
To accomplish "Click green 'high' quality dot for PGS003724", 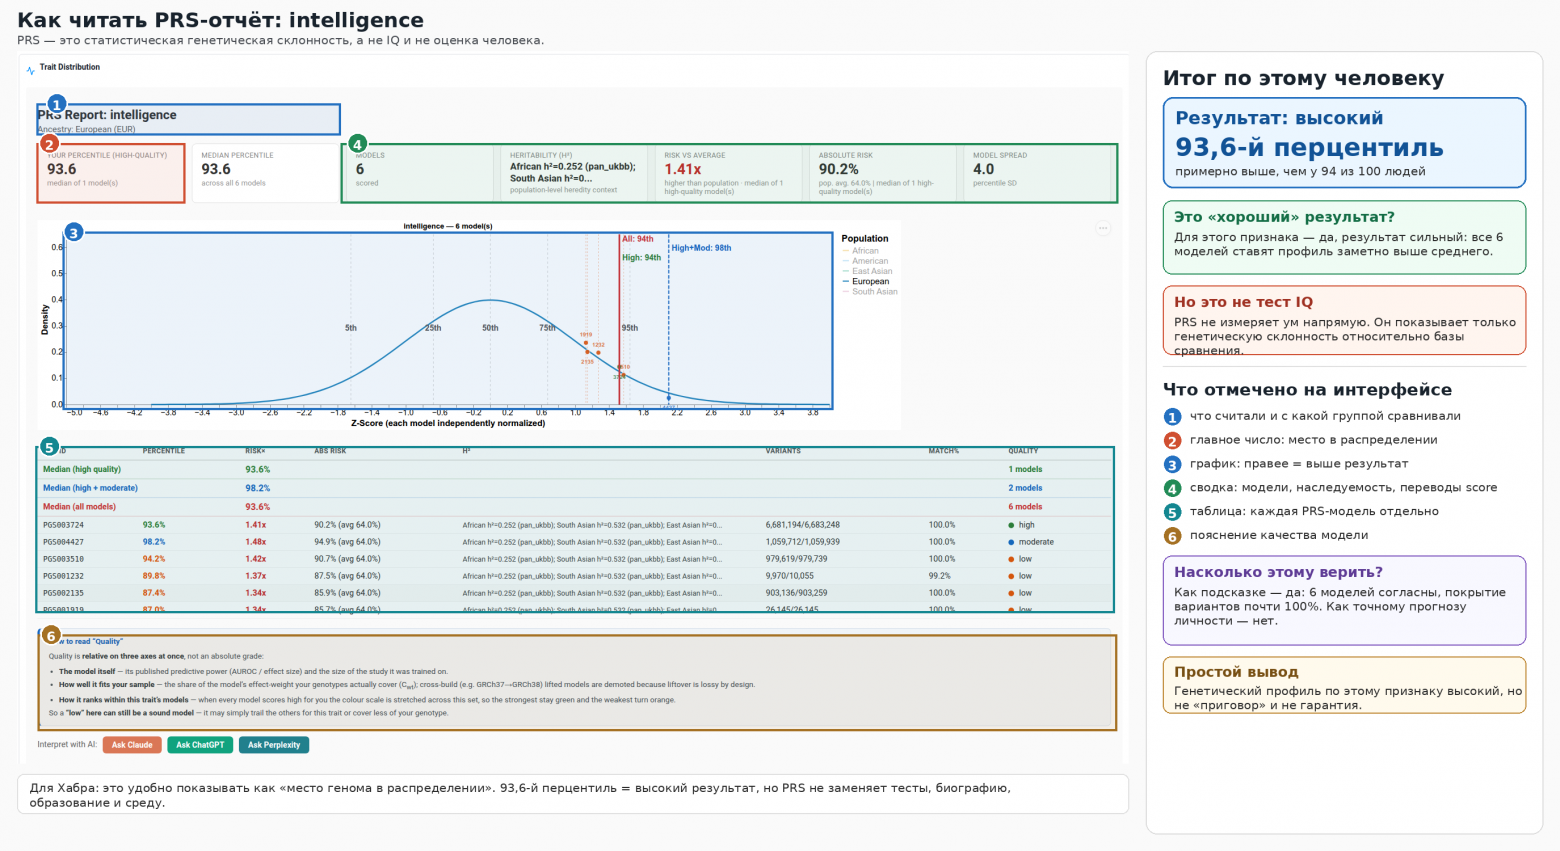I will pos(1011,525).
